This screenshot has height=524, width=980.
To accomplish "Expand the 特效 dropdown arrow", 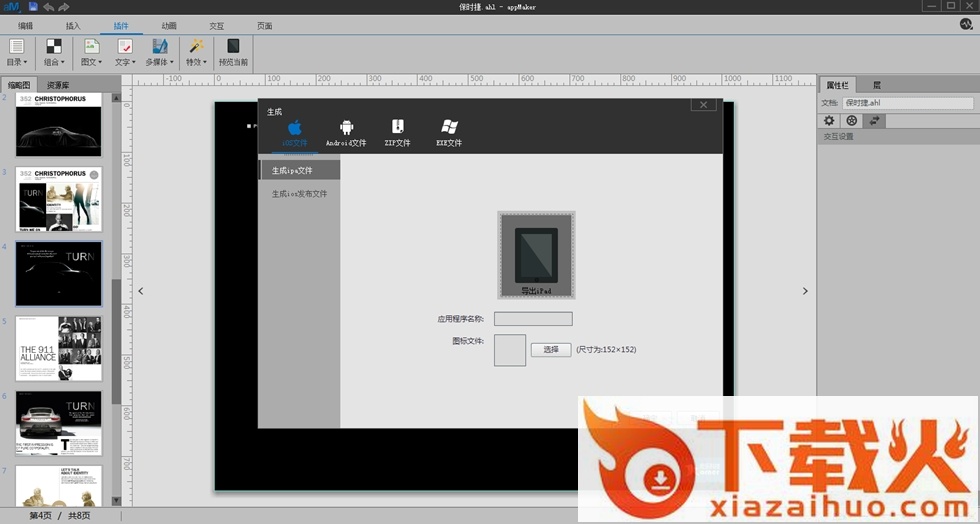I will coord(205,63).
